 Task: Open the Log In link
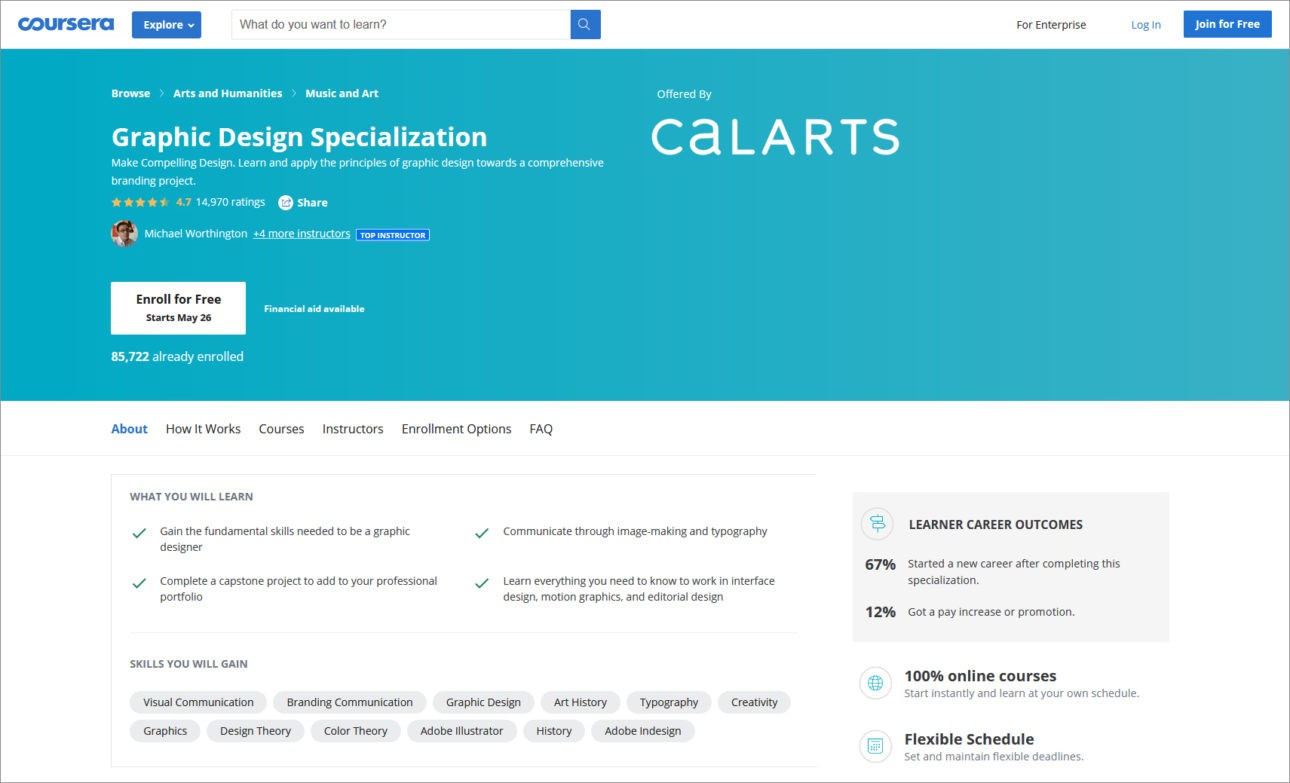coord(1146,25)
